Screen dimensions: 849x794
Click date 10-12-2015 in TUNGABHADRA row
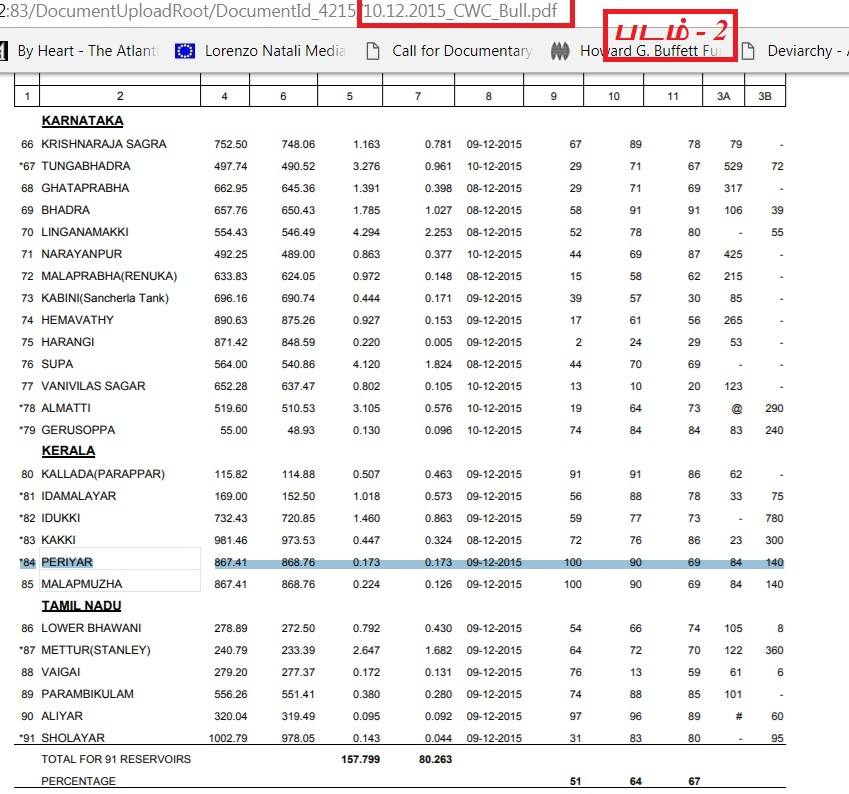point(494,166)
